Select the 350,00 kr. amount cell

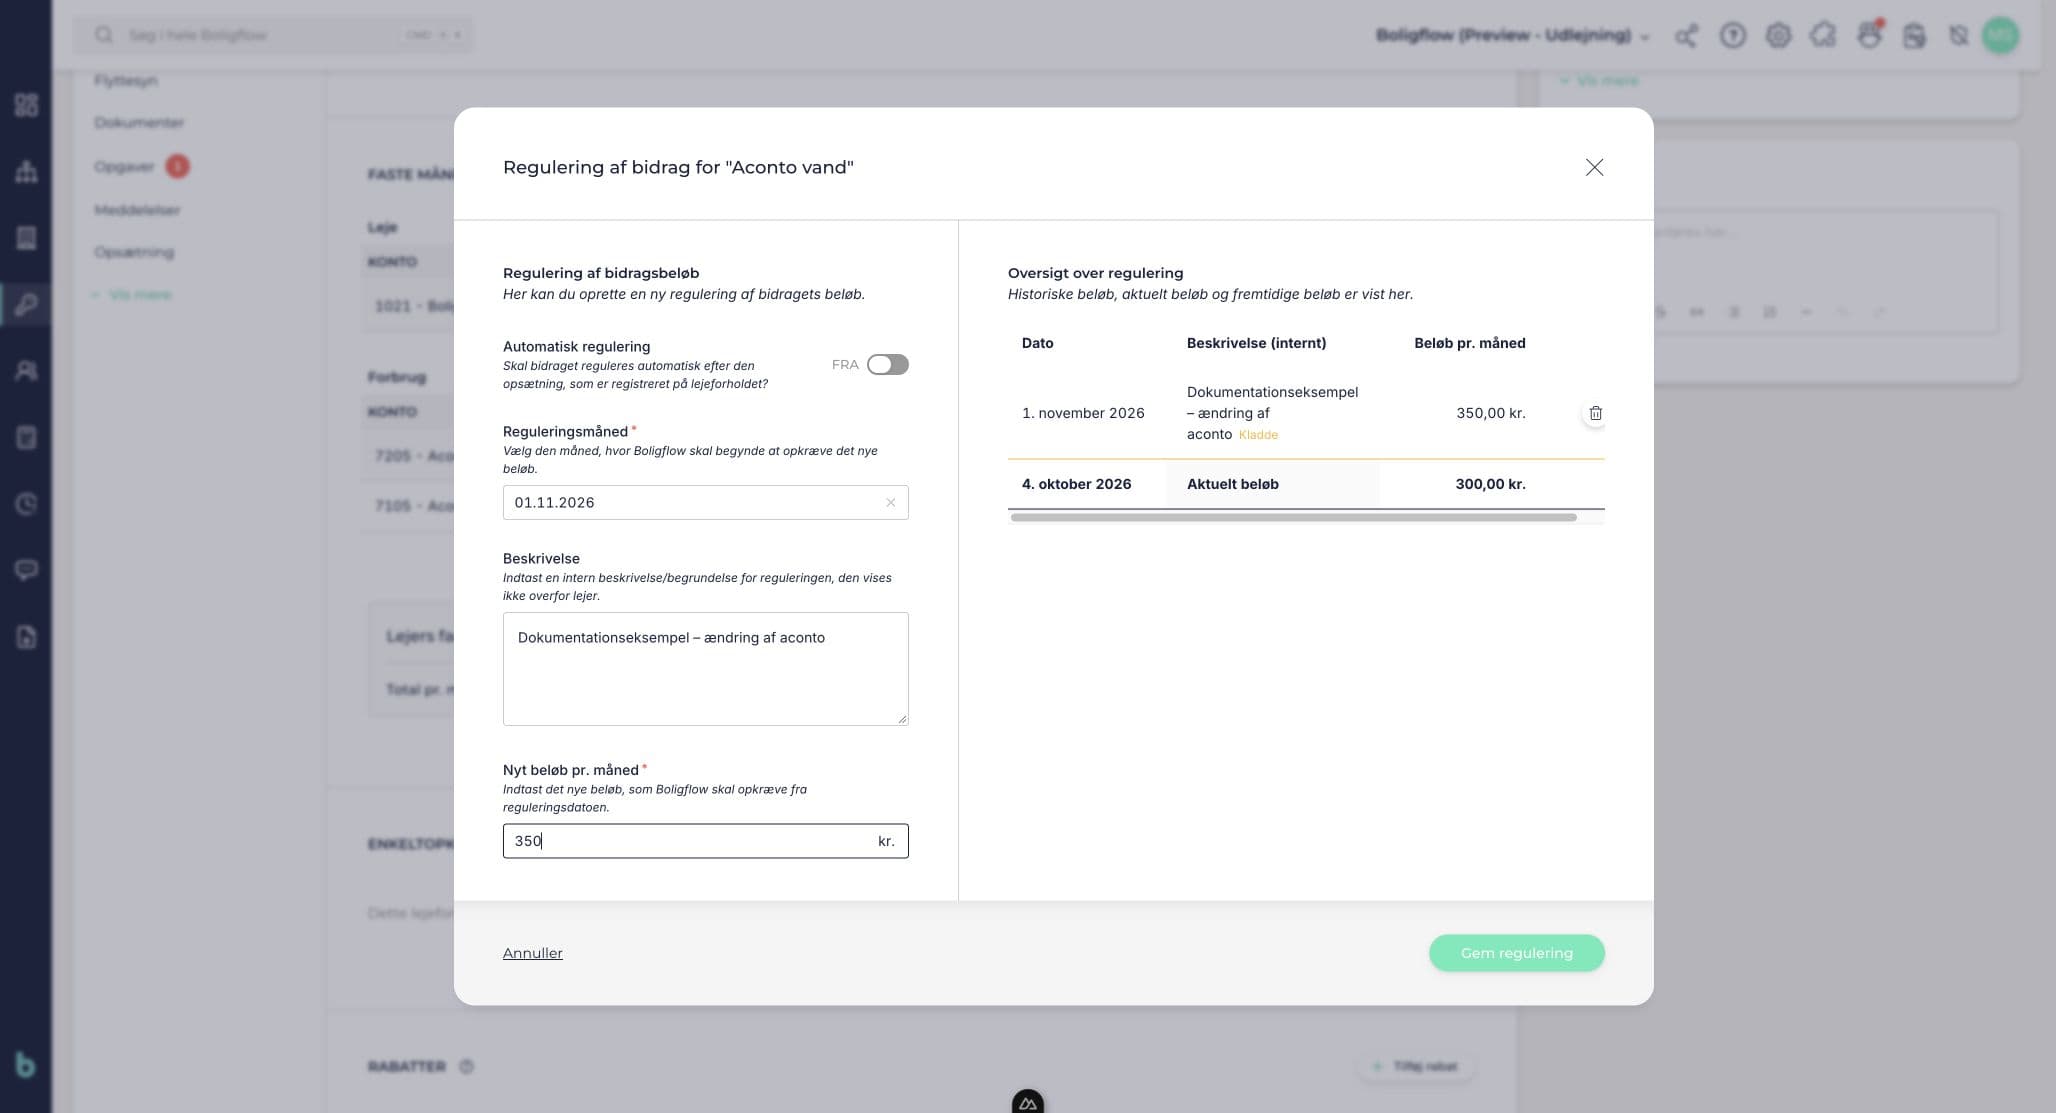point(1490,413)
